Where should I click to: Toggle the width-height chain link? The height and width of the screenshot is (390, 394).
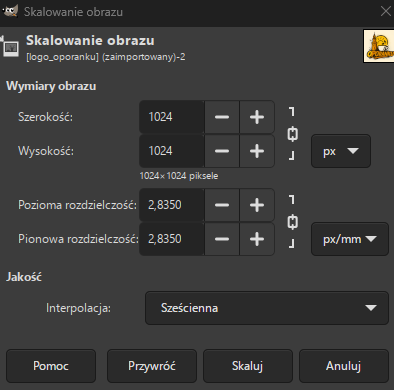point(292,134)
